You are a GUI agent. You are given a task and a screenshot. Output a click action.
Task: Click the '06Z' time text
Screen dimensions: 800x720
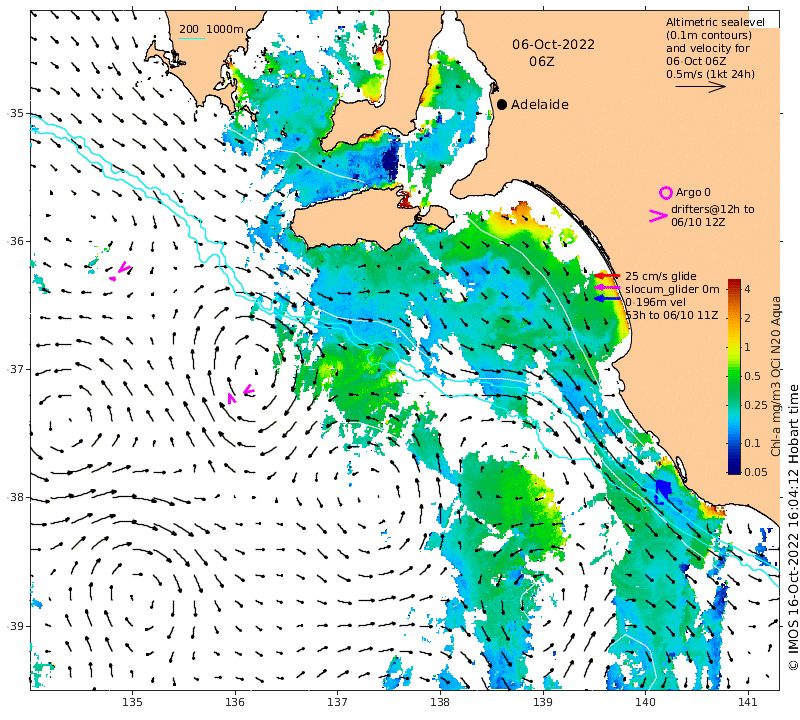541,62
